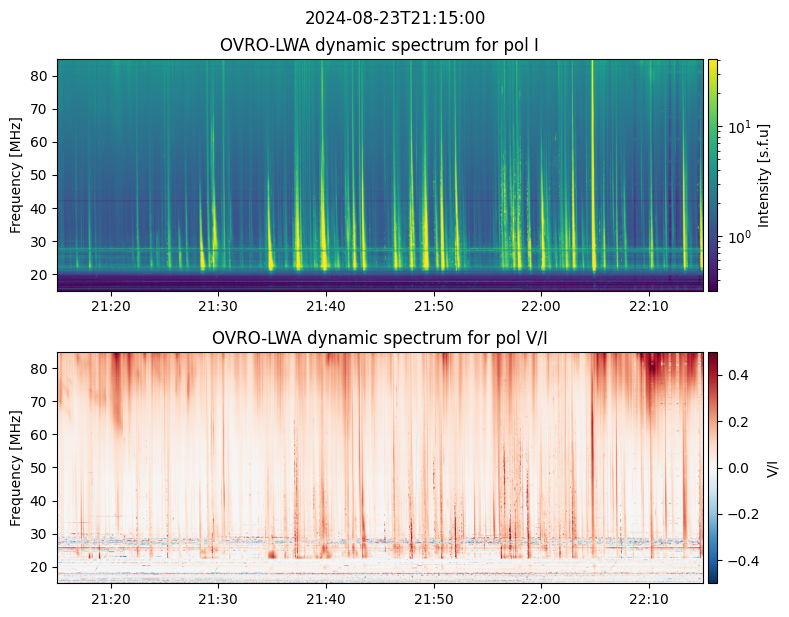Click the bottom plot's Frequency [MHz] axis label
Screen dimensions: 789x617
click(x=15, y=468)
